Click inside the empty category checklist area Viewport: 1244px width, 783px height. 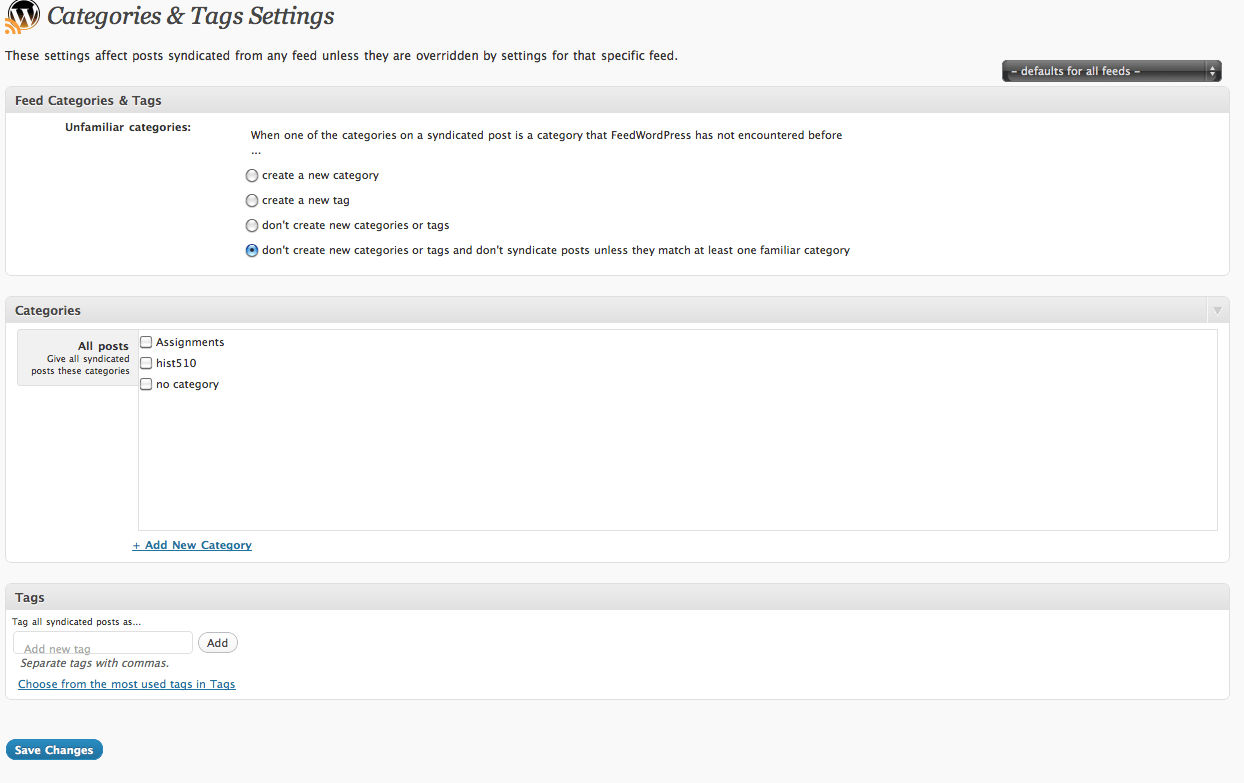pyautogui.click(x=677, y=460)
